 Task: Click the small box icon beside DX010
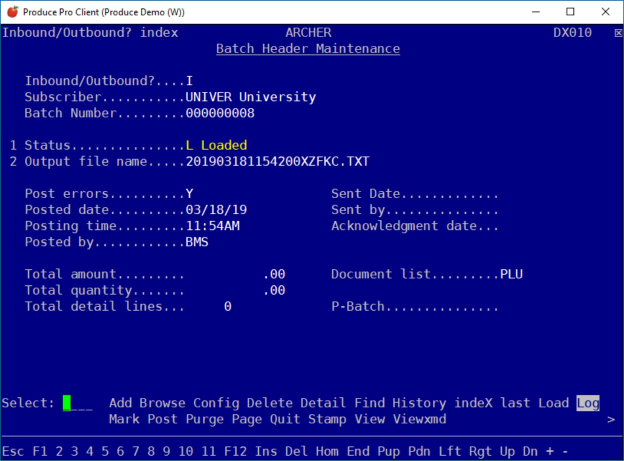(x=618, y=33)
